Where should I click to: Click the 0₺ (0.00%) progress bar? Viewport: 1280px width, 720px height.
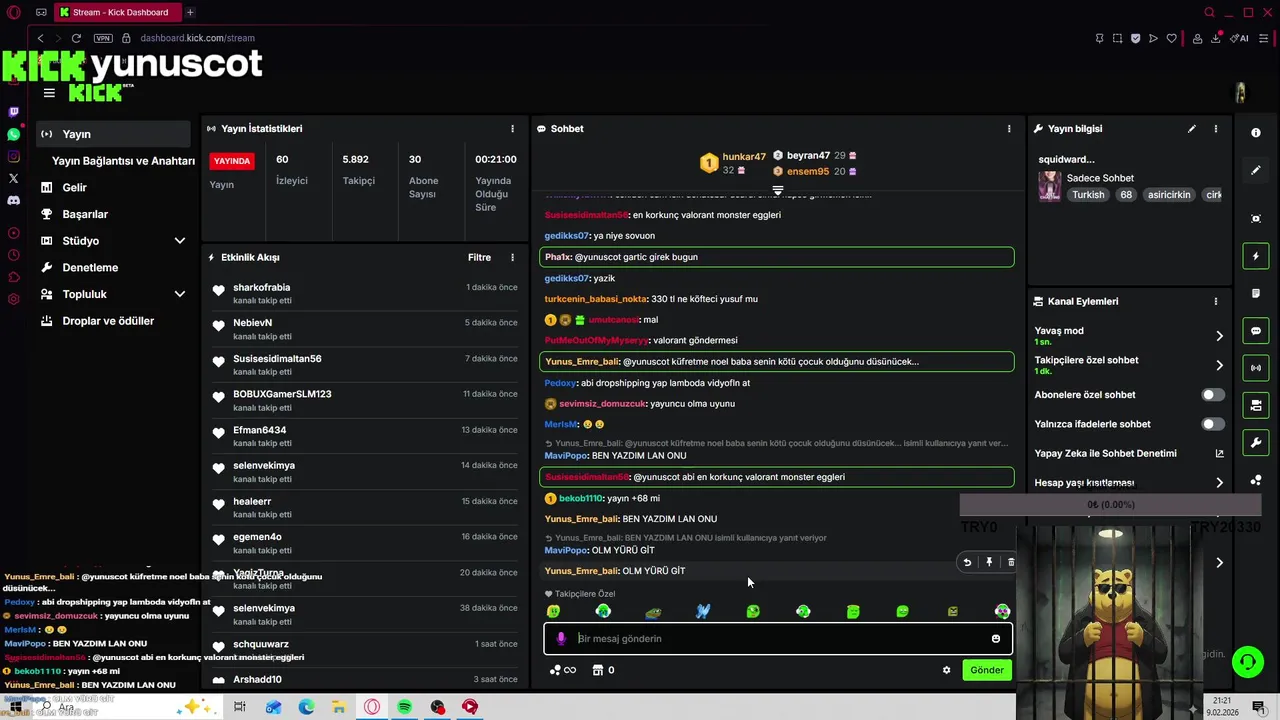[1111, 505]
